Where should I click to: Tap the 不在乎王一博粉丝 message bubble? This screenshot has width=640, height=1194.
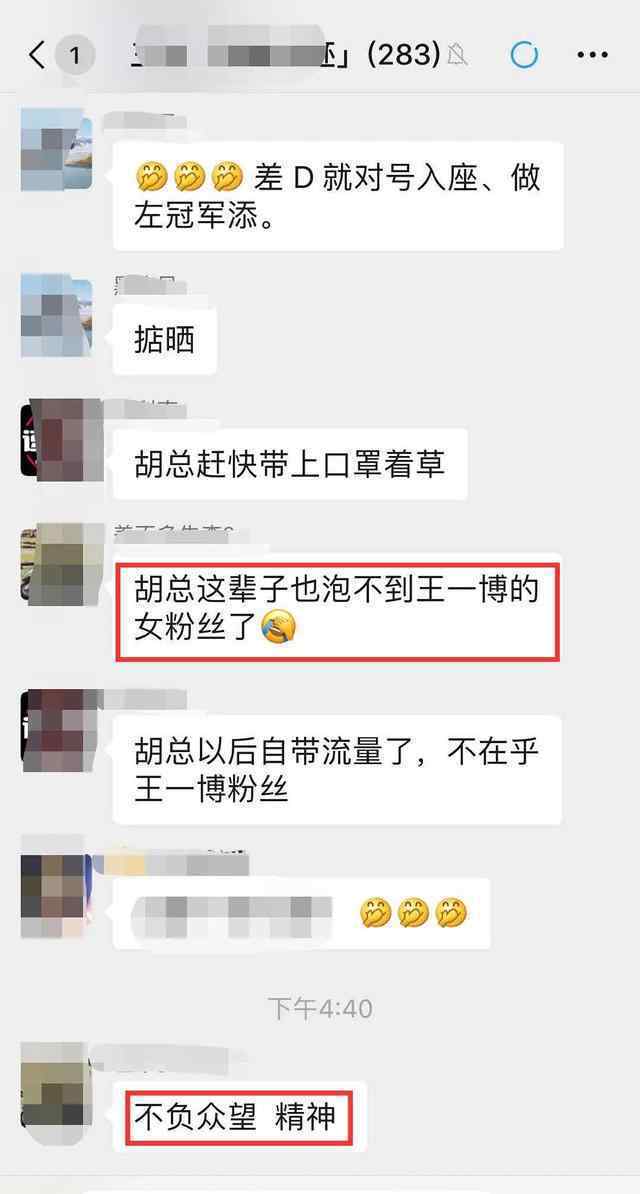point(338,769)
